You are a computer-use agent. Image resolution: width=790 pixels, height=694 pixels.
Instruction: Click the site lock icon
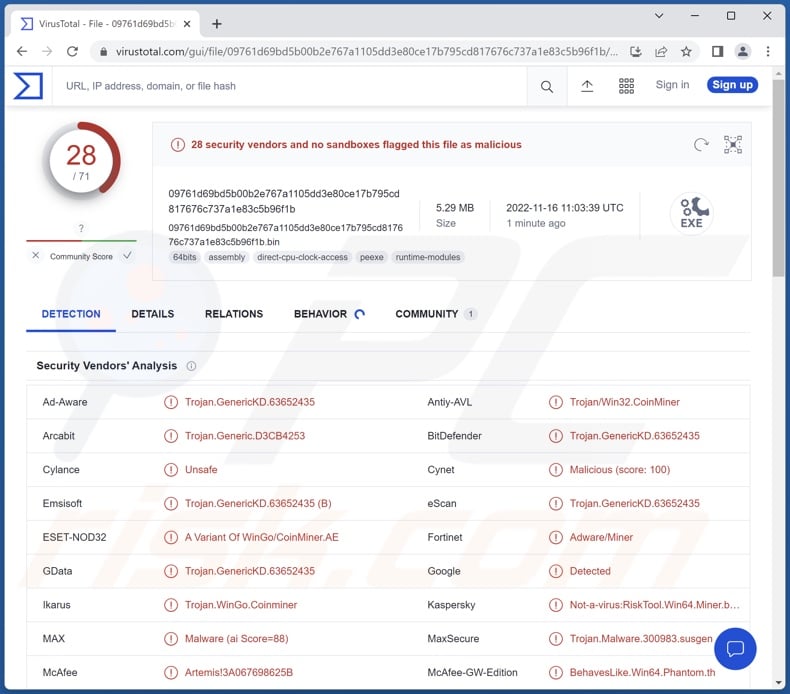(x=103, y=51)
